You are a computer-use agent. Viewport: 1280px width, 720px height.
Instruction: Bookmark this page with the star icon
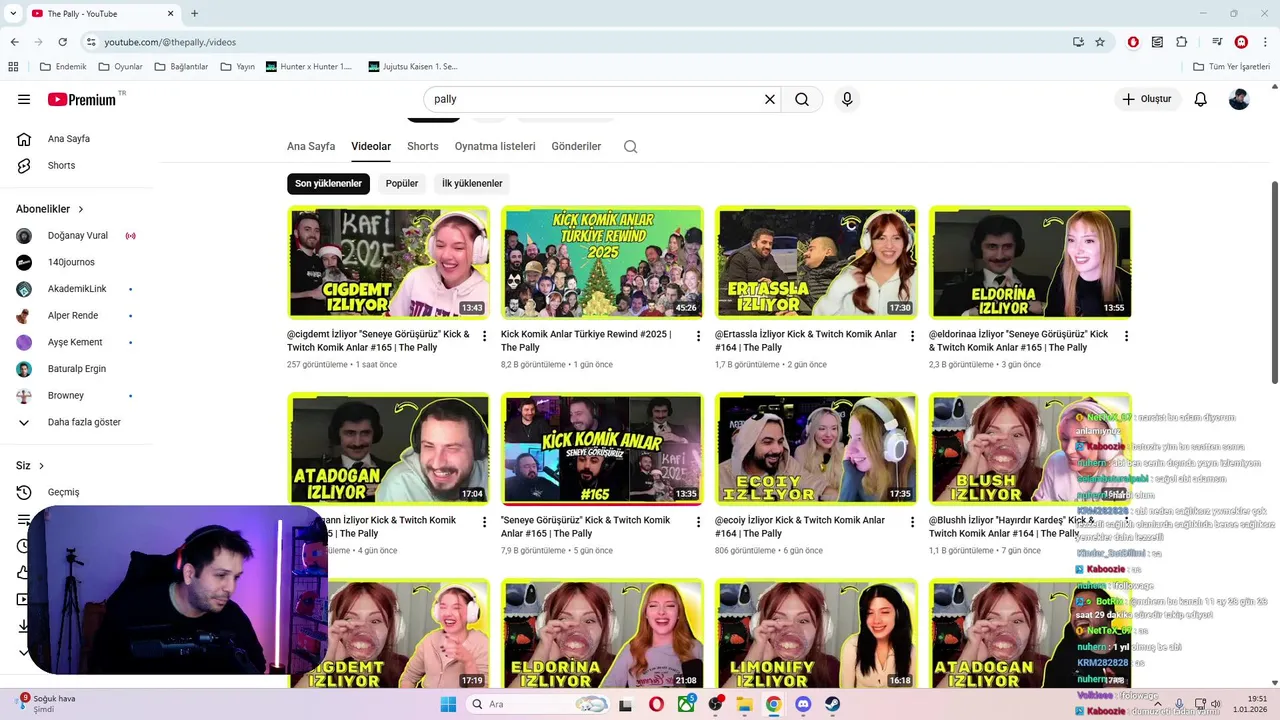click(x=1100, y=42)
